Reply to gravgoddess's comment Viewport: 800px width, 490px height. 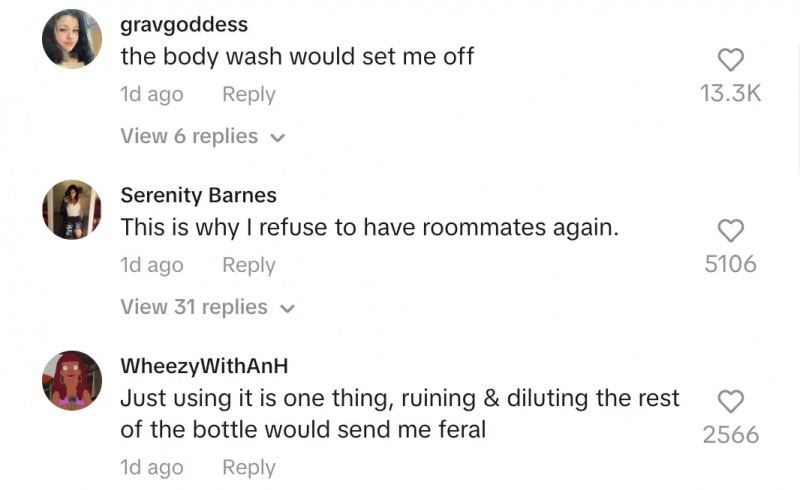[248, 95]
